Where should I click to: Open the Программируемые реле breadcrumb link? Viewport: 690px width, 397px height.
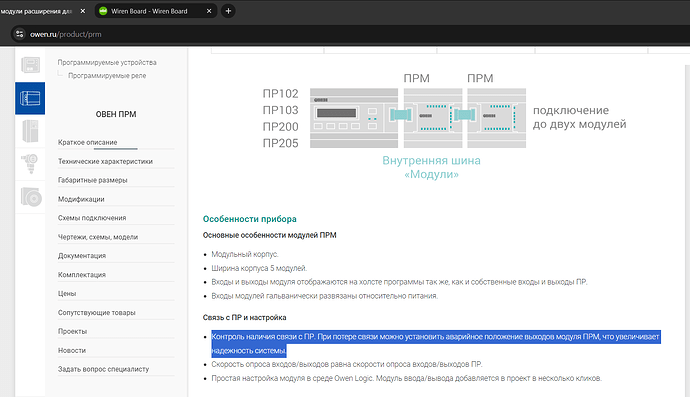107,76
